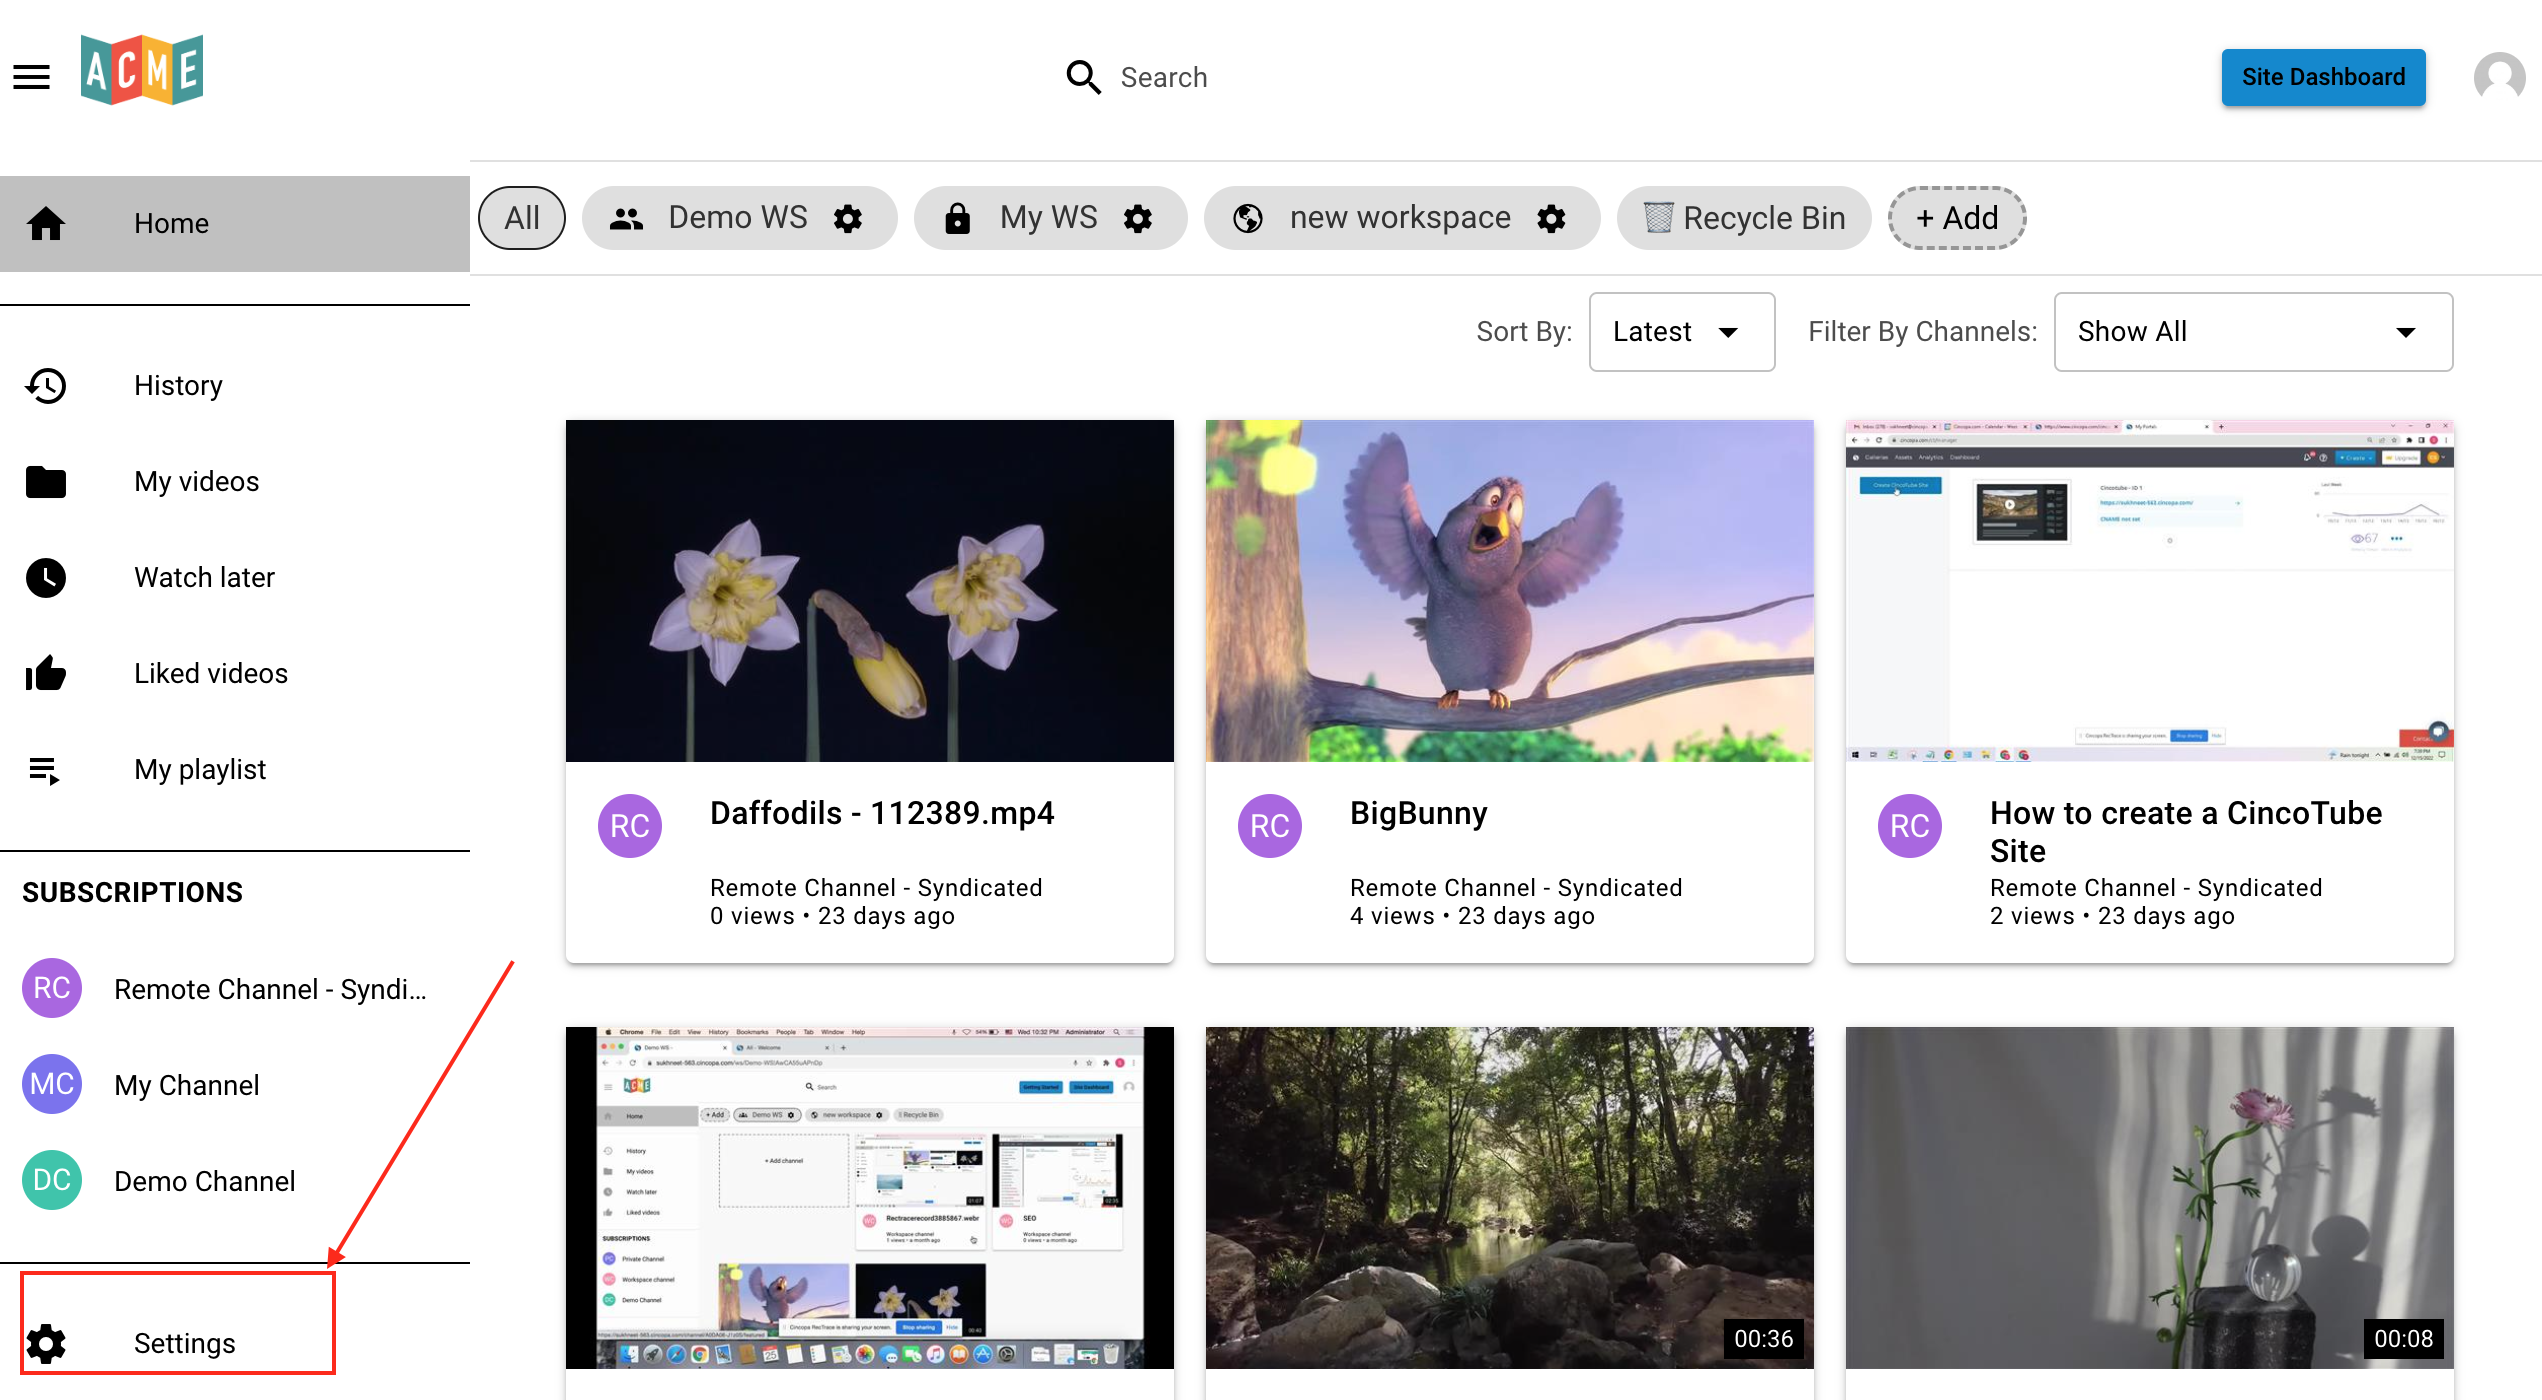Click the new workspace gear icon
Viewport: 2542px width, 1400px height.
coord(1551,218)
